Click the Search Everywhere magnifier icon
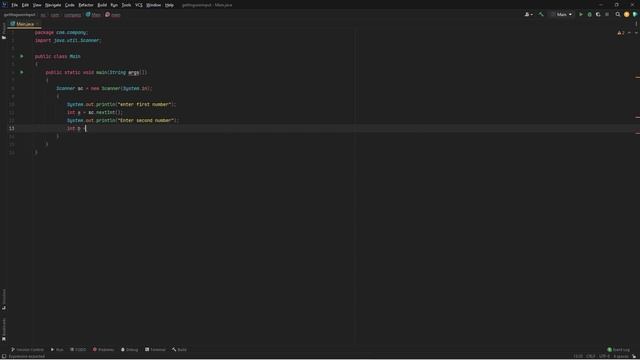 [618, 14]
